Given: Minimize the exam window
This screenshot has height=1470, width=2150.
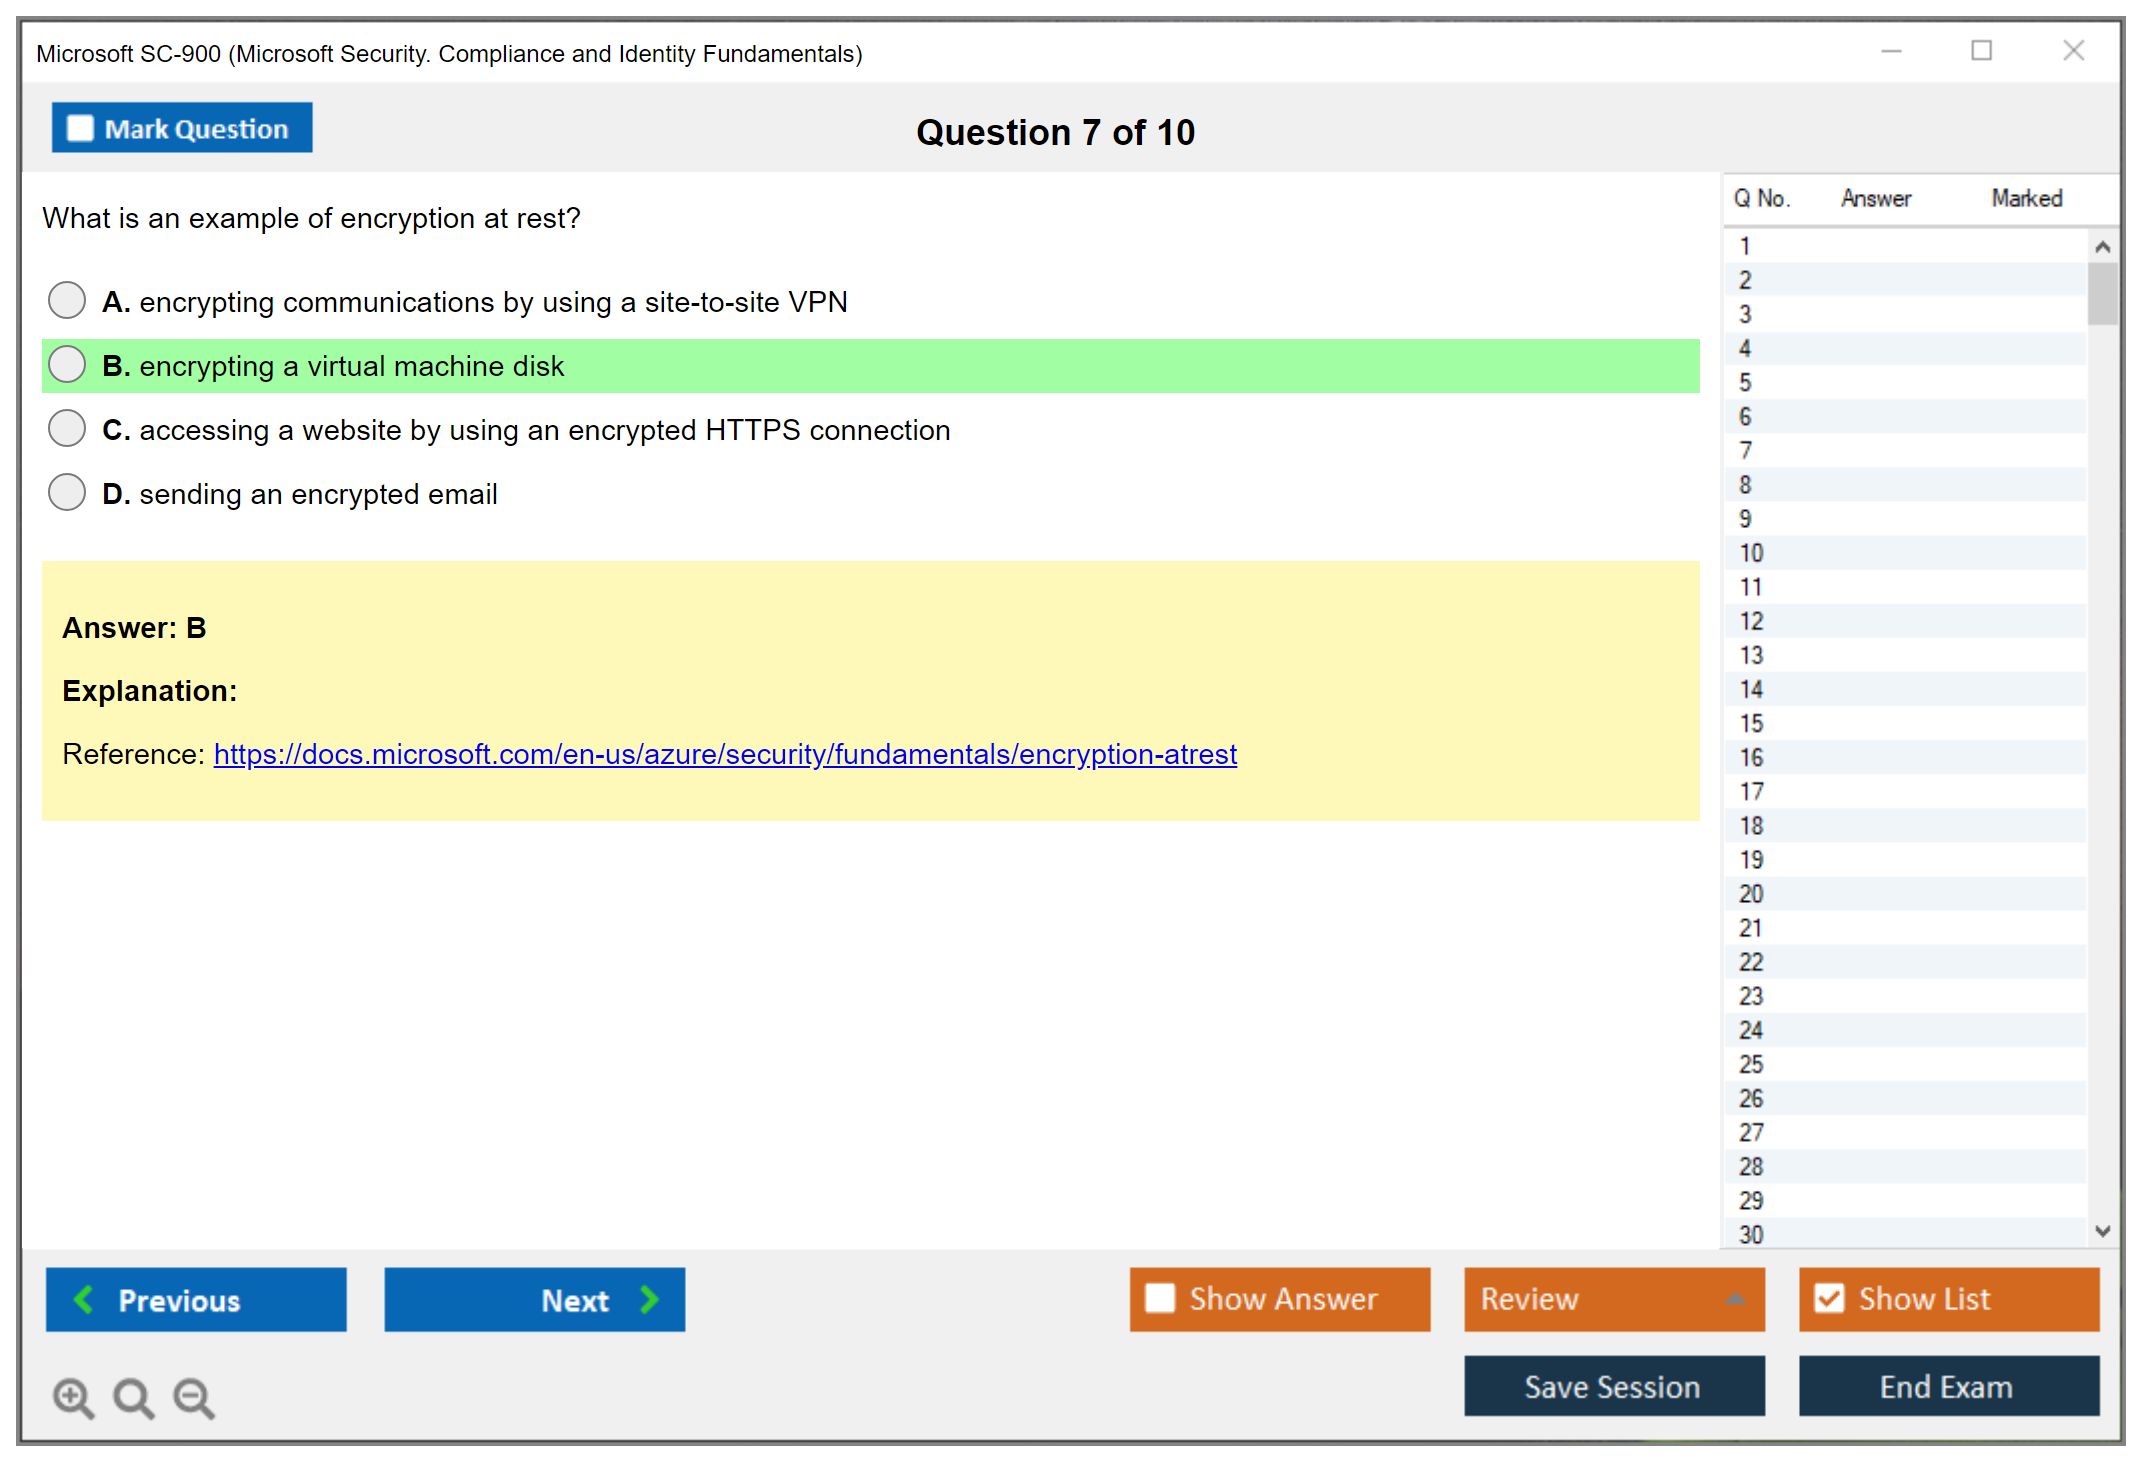Looking at the screenshot, I should pos(1891,51).
